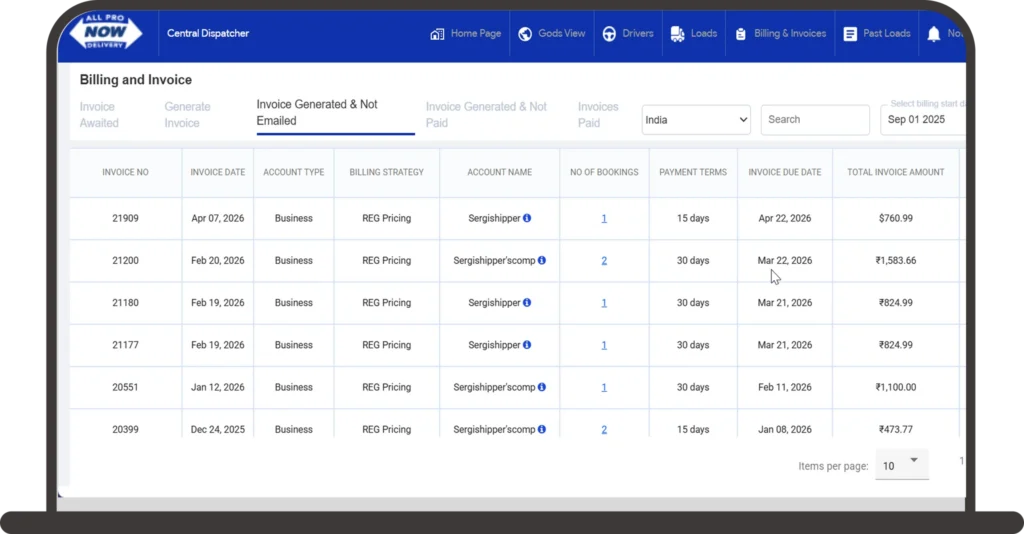The height and width of the screenshot is (534, 1024).
Task: Click the Search input field
Action: pos(815,120)
